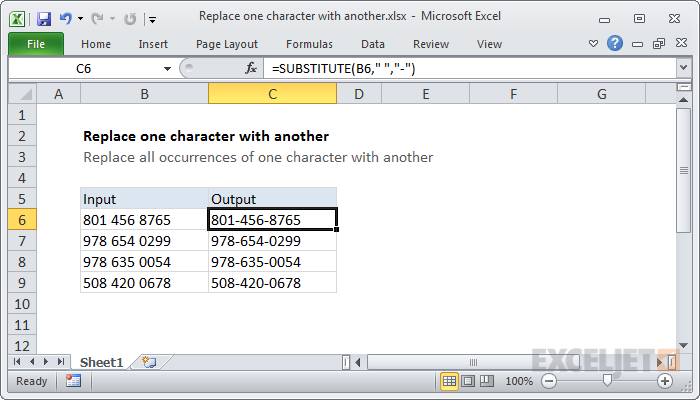Select column G header
Viewport: 700px width, 400px height.
601,94
